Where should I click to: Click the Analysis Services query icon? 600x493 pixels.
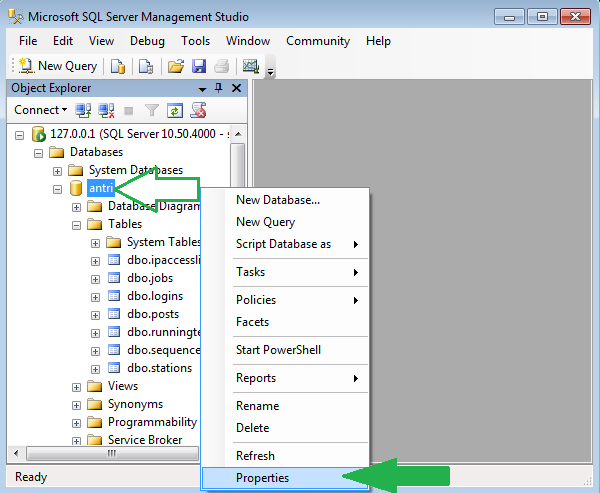tap(146, 66)
